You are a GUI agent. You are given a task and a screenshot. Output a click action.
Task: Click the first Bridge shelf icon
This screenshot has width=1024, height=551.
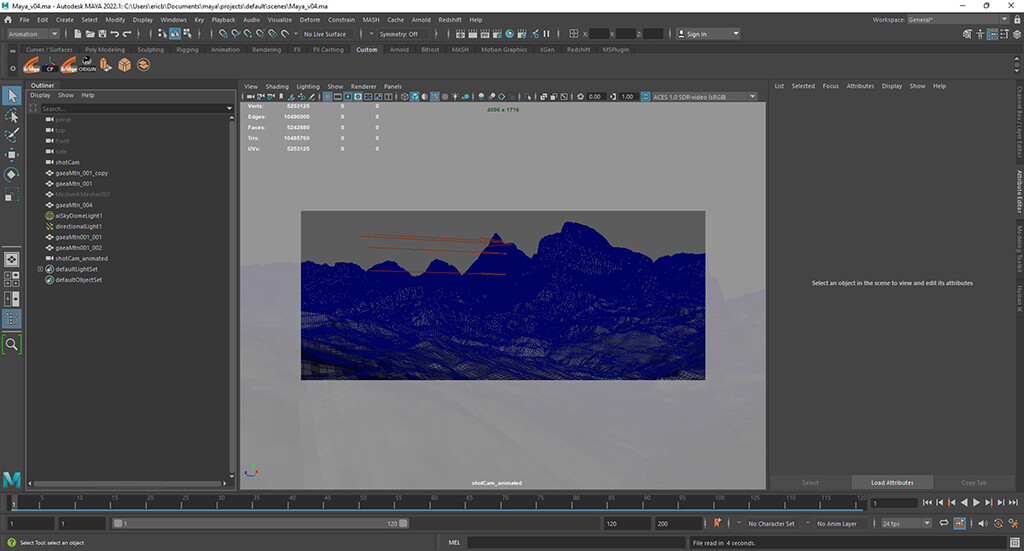click(x=31, y=65)
